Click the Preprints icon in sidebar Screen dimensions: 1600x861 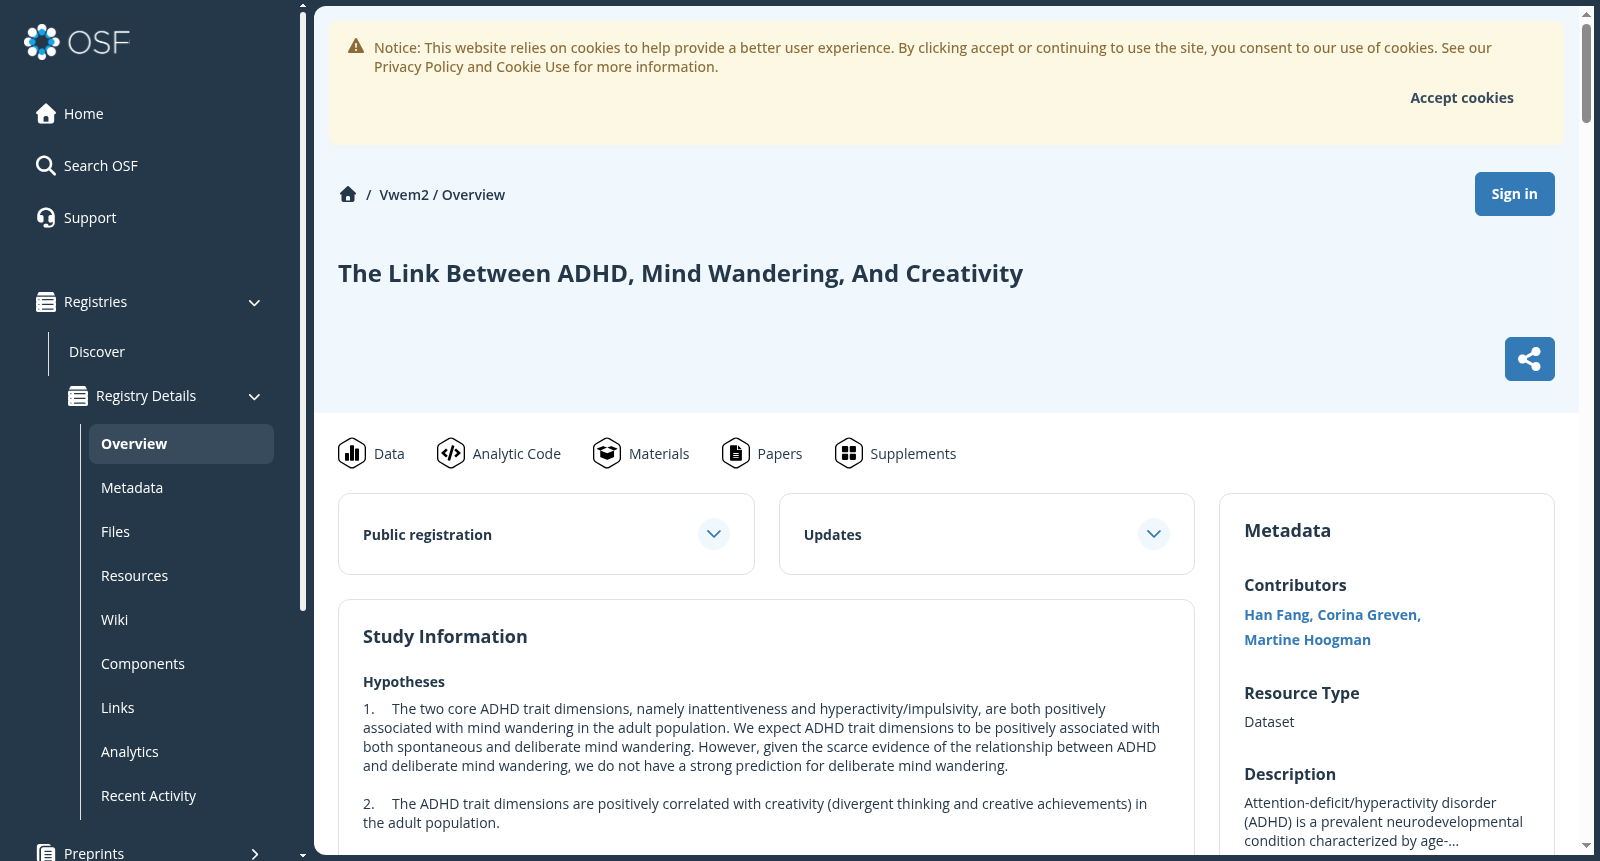(x=46, y=853)
